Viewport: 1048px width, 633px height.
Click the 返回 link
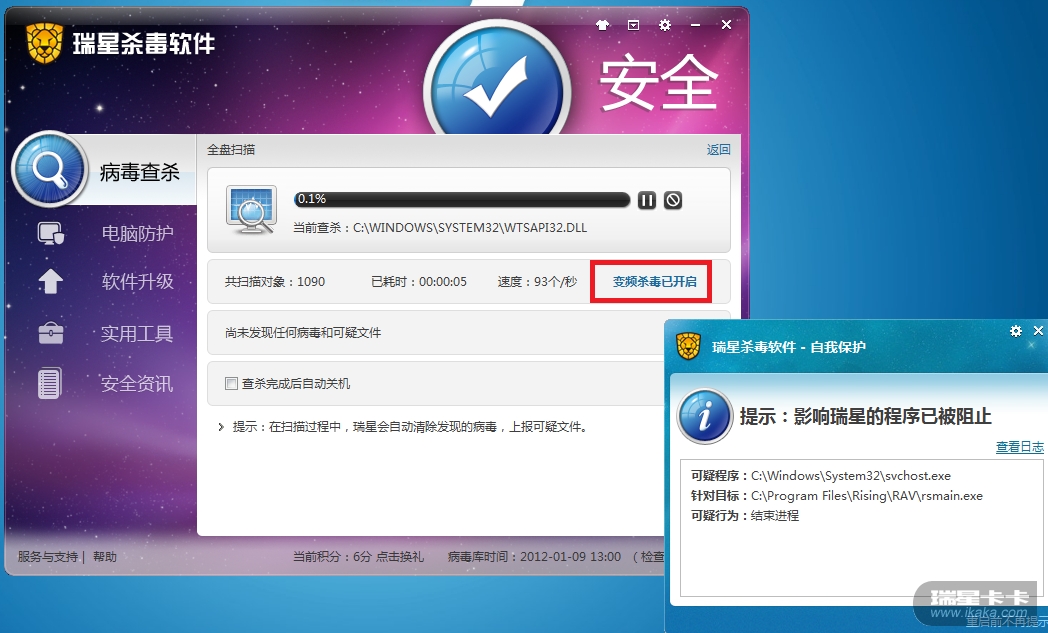click(x=718, y=150)
